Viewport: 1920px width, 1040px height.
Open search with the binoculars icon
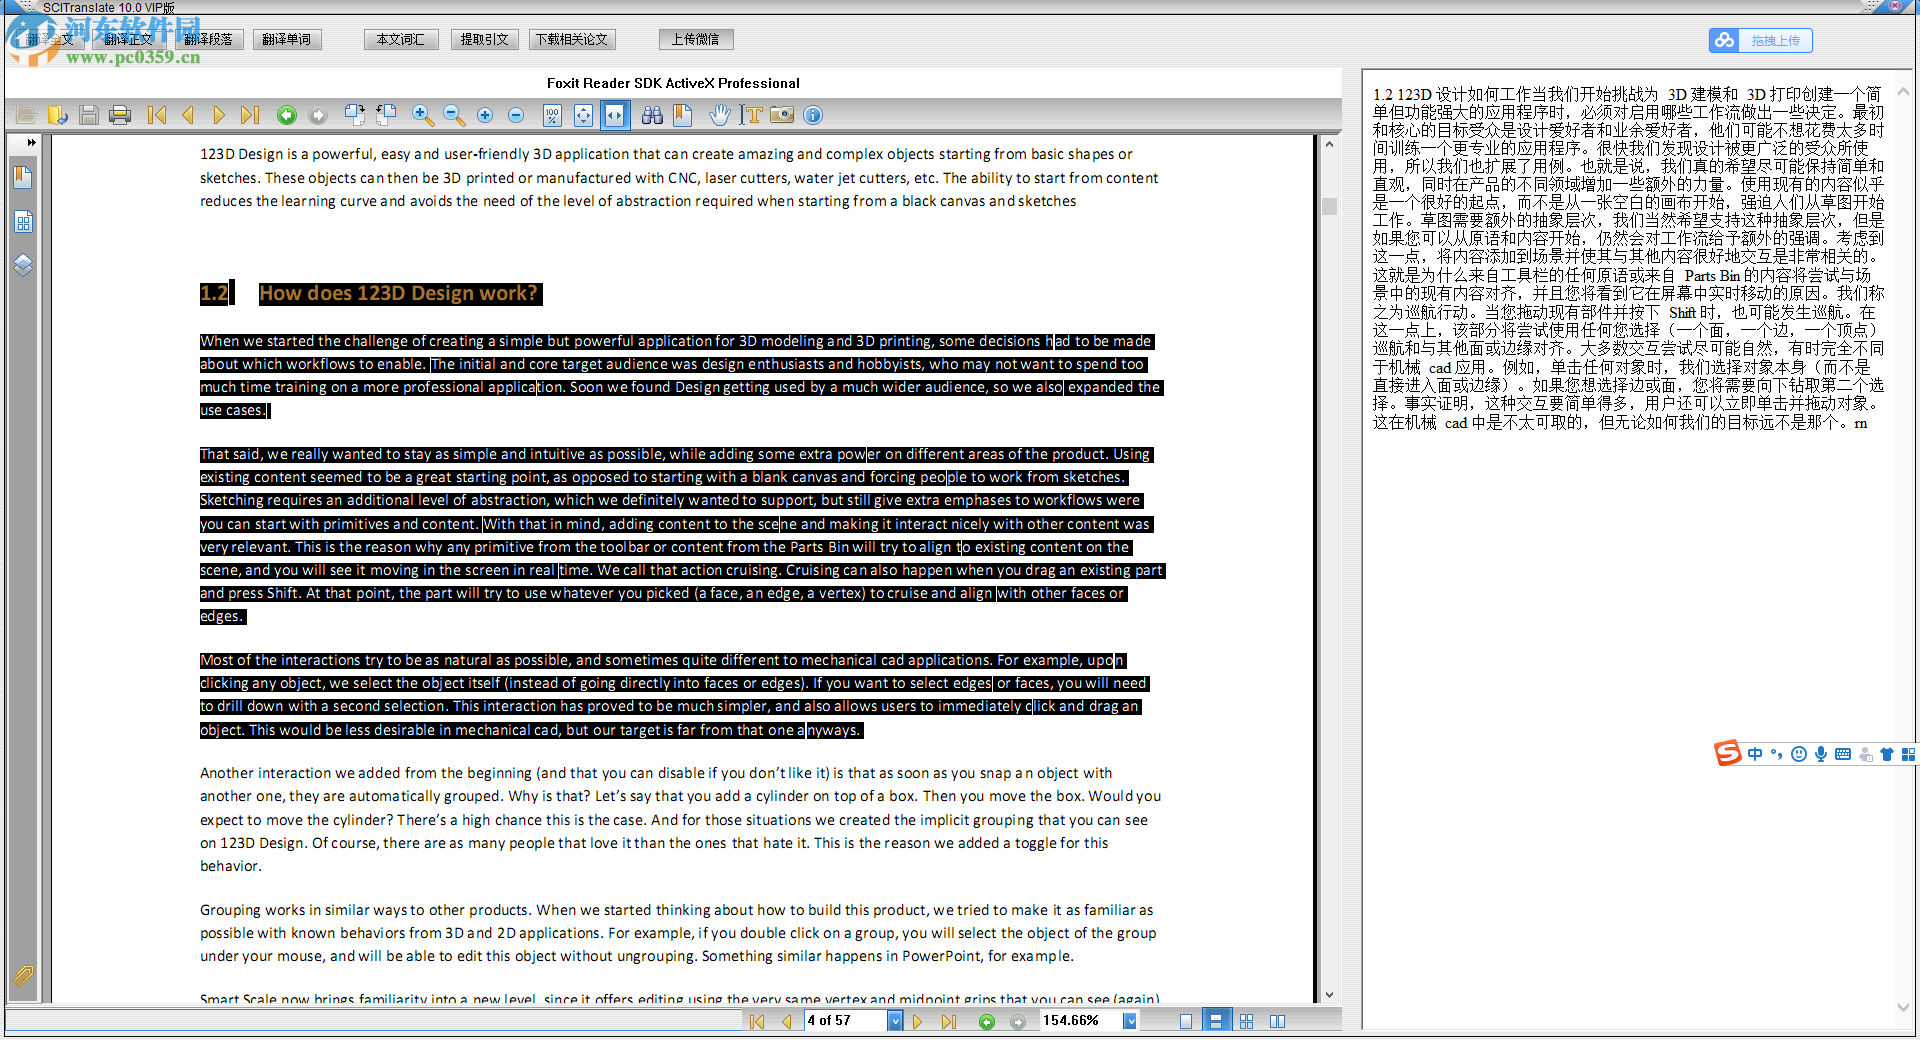pyautogui.click(x=652, y=116)
